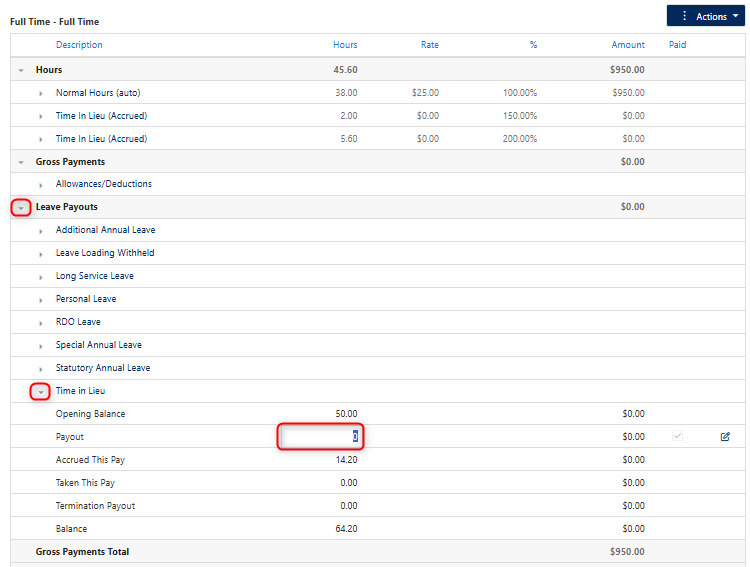Expand the Time In Lieu (Accrued) 150.00% row

coord(41,116)
